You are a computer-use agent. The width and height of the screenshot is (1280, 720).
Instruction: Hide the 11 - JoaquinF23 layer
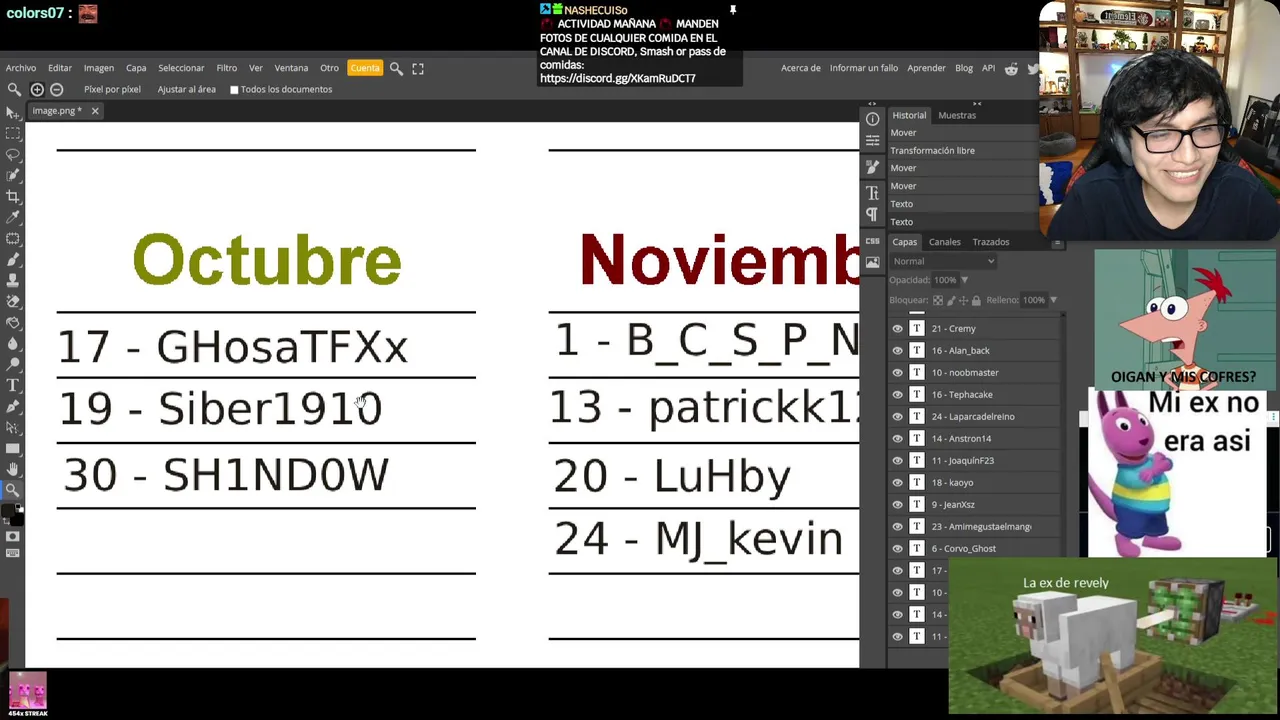tap(897, 460)
